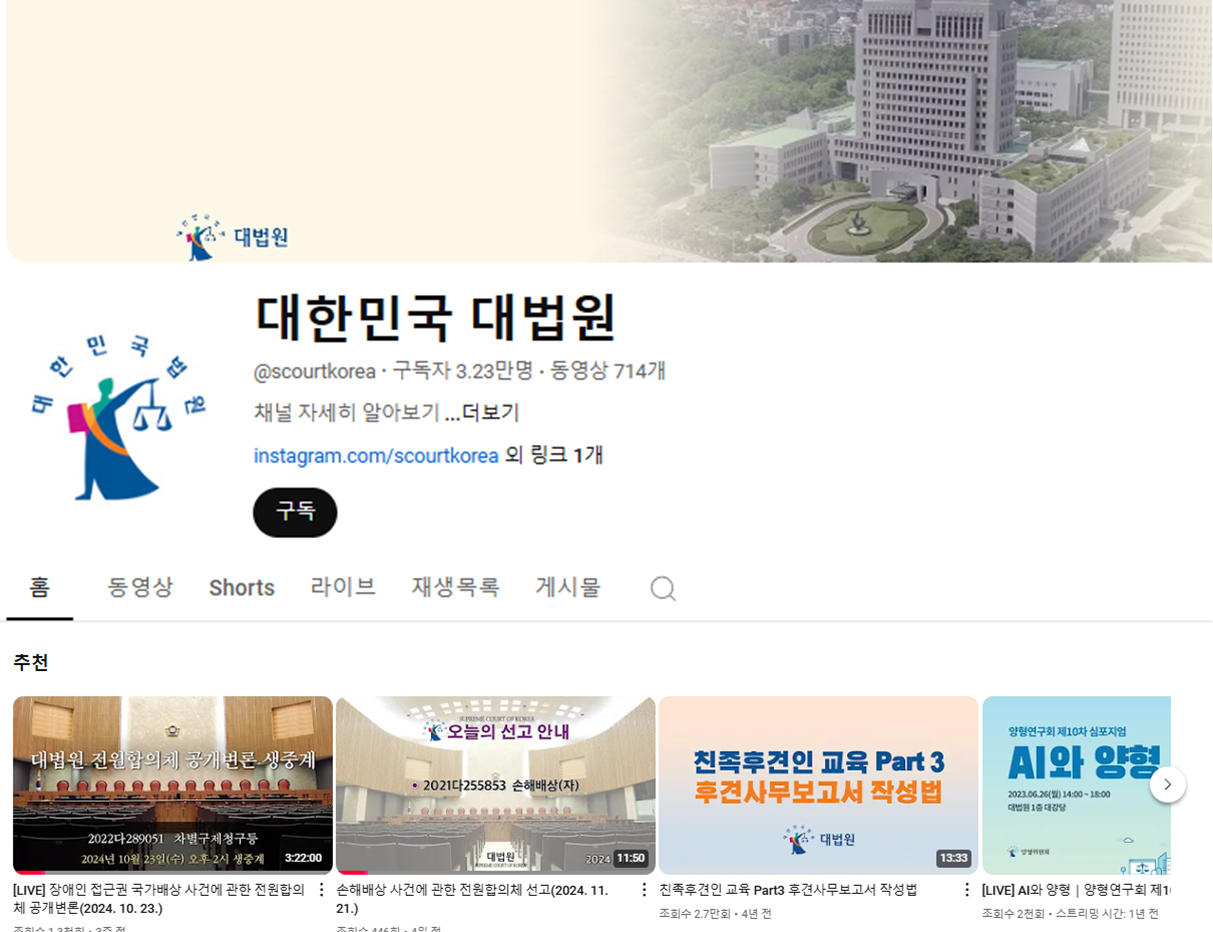Viewport: 1213px width, 932px height.
Task: Open the 대한민국 대법원 channel avatar
Action: pos(119,416)
